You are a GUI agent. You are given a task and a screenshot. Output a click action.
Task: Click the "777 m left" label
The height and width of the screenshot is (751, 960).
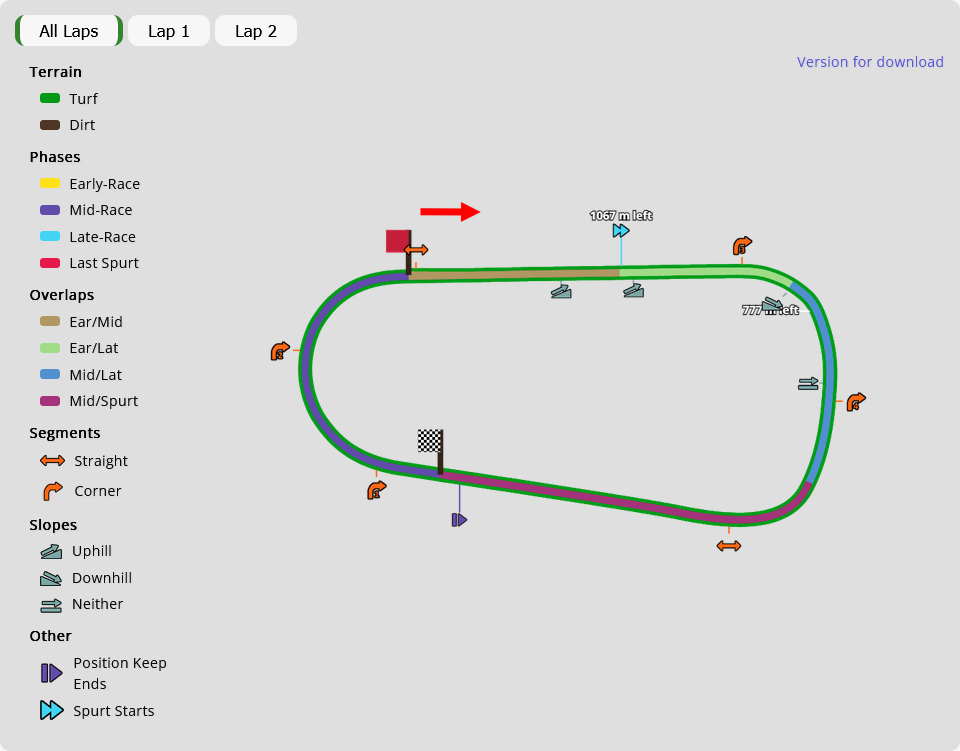(x=770, y=310)
